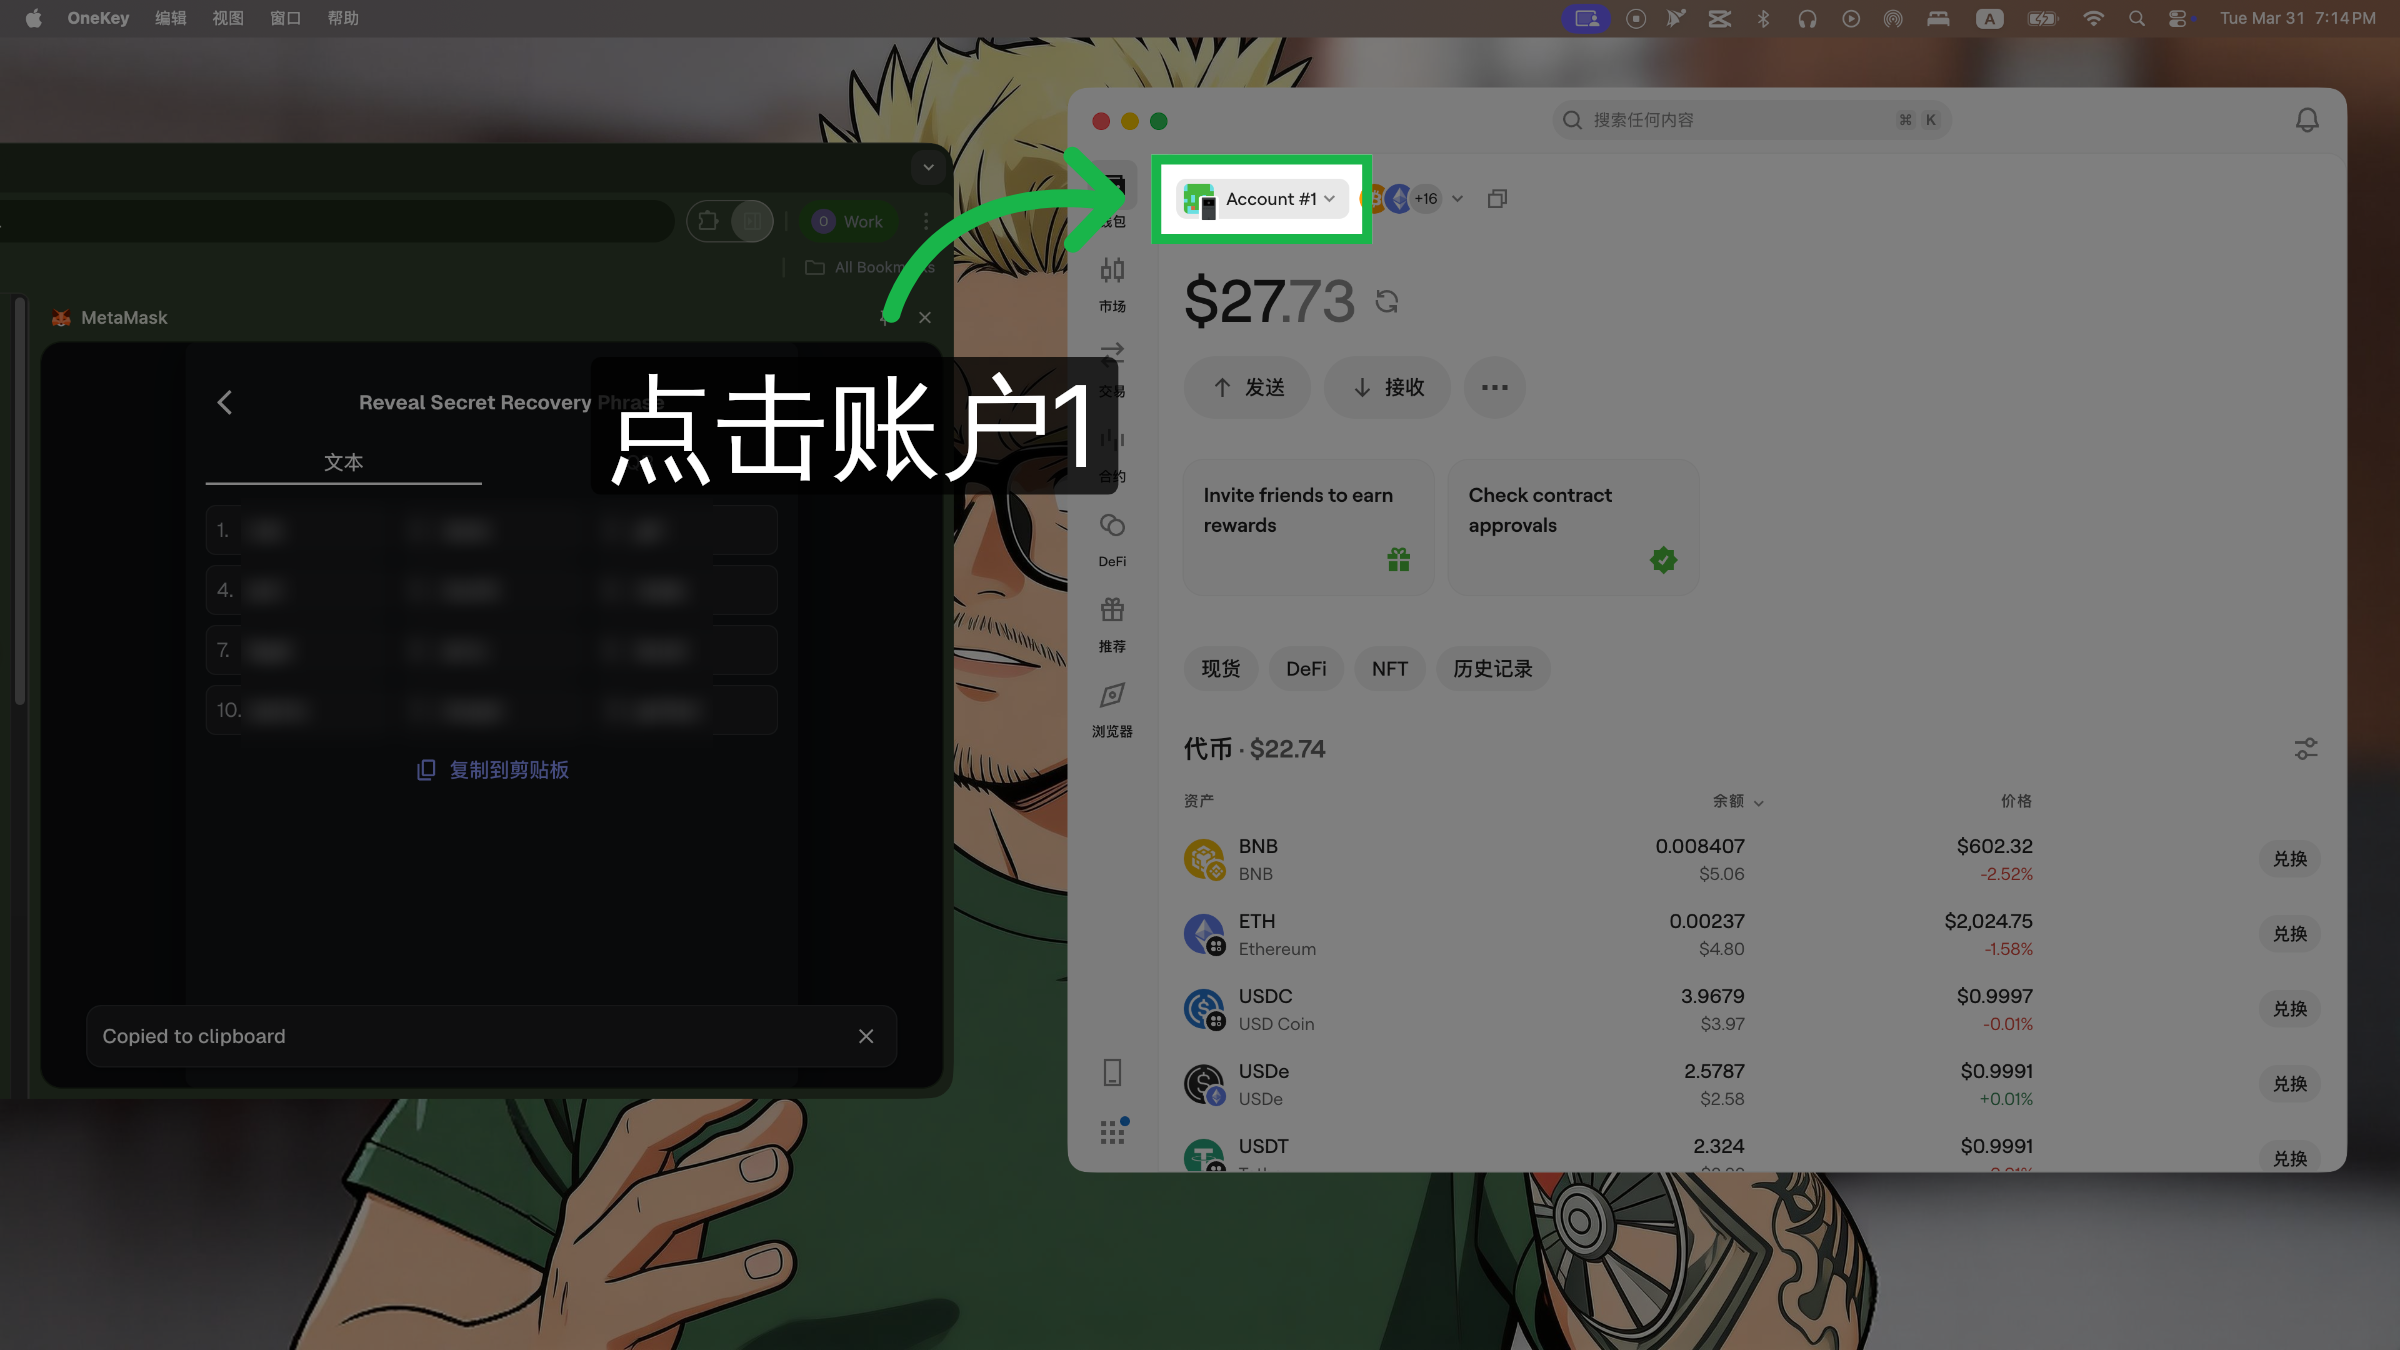Expand the browser tab search chevron

(928, 167)
